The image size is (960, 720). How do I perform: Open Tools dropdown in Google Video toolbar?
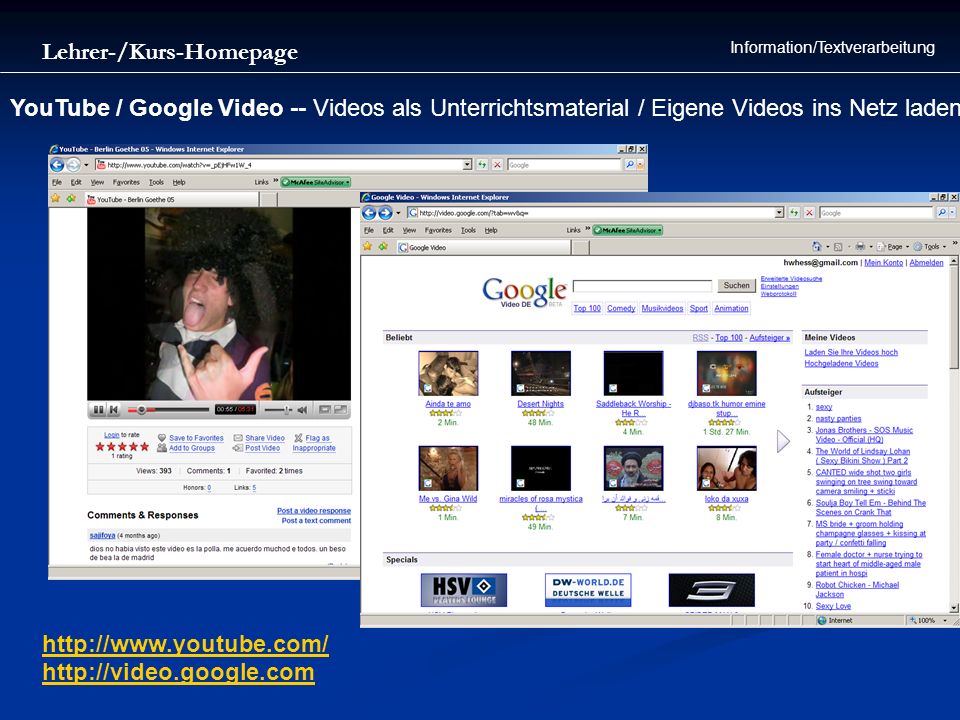click(931, 246)
